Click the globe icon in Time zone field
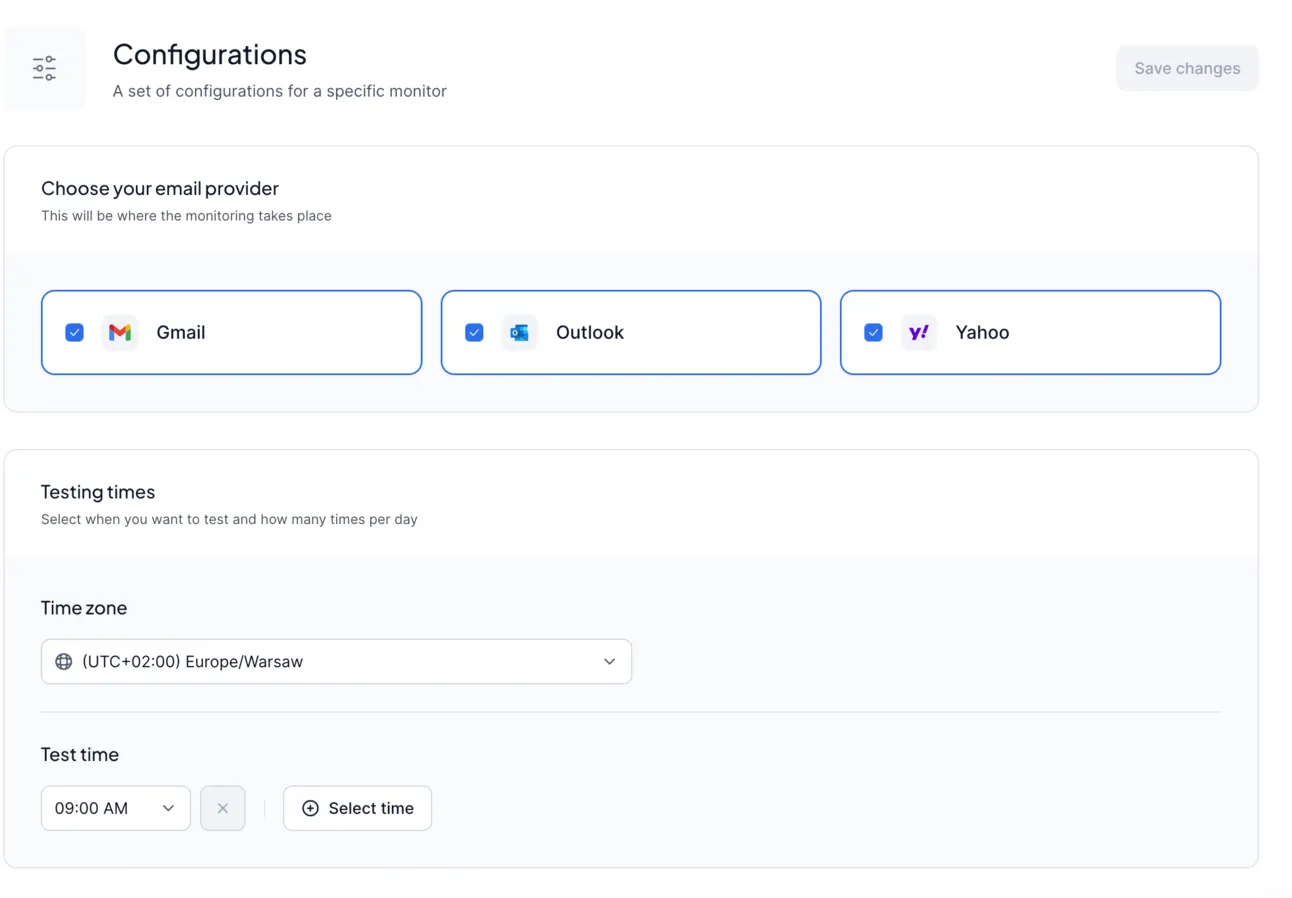The width and height of the screenshot is (1292, 898). click(64, 662)
